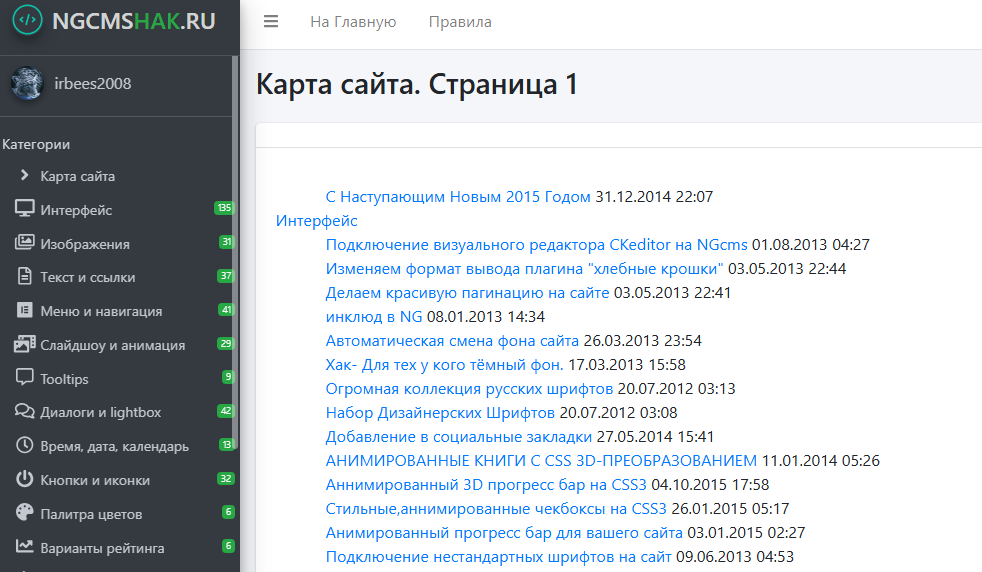This screenshot has width=982, height=572.
Task: Open Автоматическая смена фона сайта link
Action: coord(452,341)
